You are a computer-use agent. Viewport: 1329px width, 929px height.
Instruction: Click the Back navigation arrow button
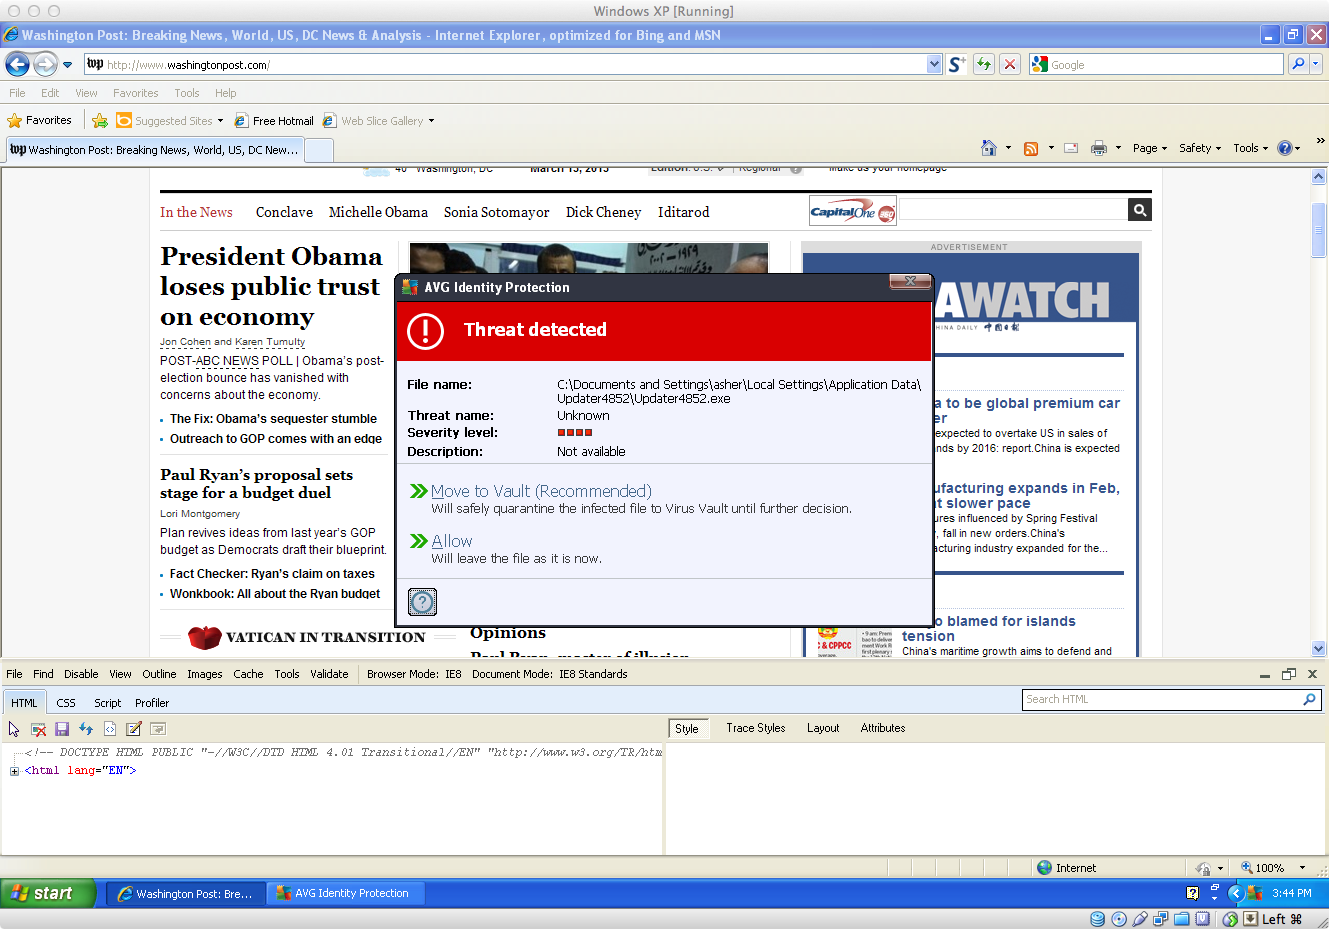click(17, 64)
